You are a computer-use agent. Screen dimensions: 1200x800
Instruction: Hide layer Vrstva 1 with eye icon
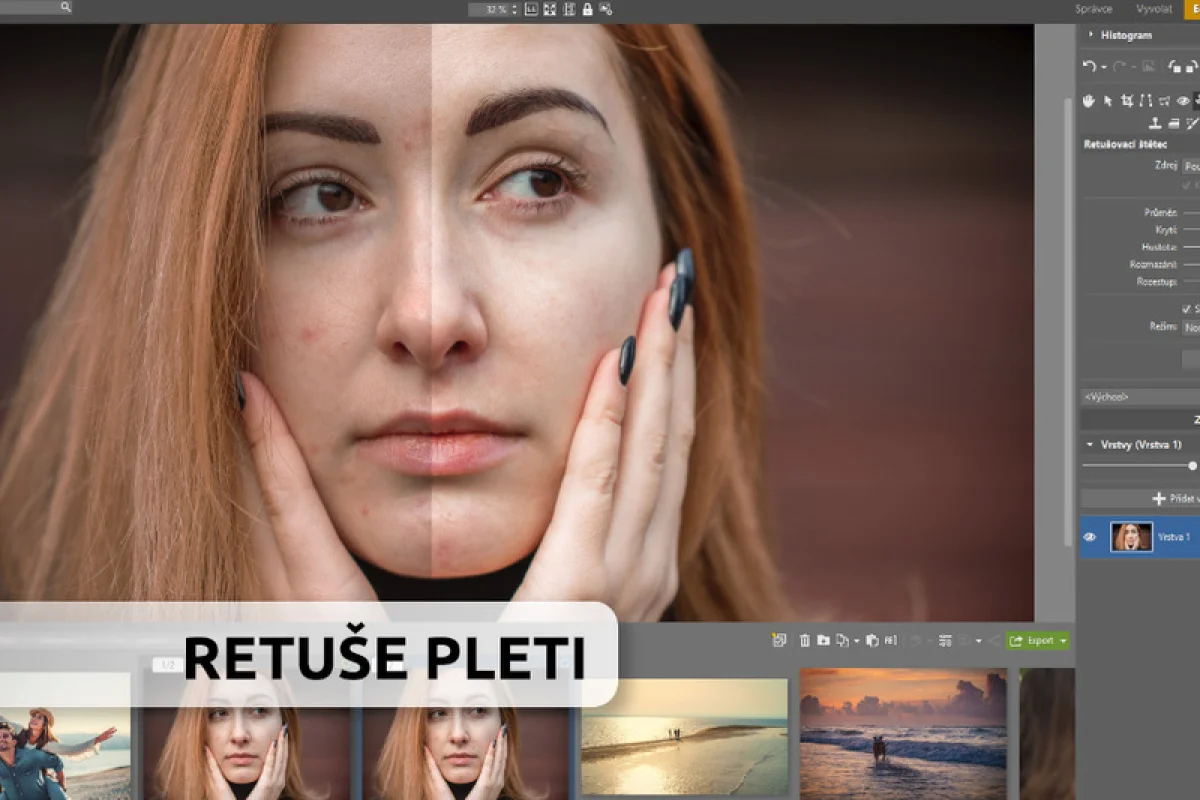click(x=1090, y=537)
